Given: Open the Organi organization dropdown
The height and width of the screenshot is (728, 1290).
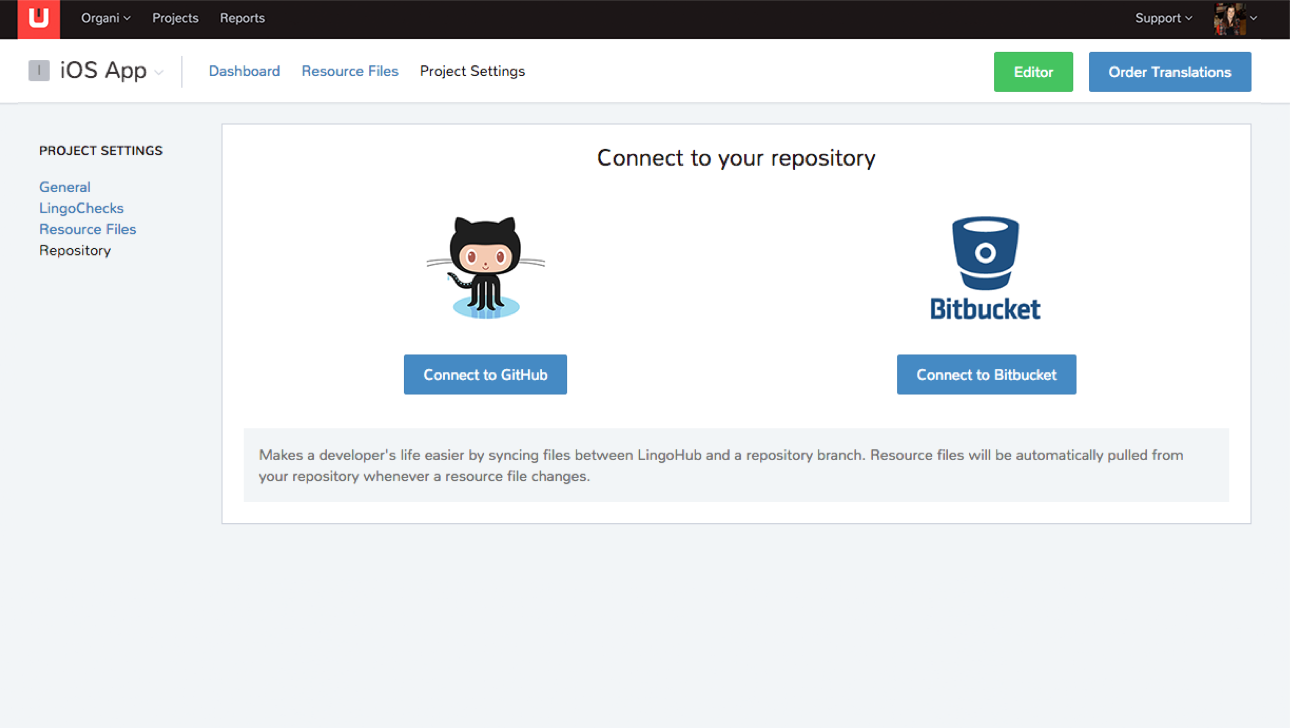Looking at the screenshot, I should click(x=106, y=18).
